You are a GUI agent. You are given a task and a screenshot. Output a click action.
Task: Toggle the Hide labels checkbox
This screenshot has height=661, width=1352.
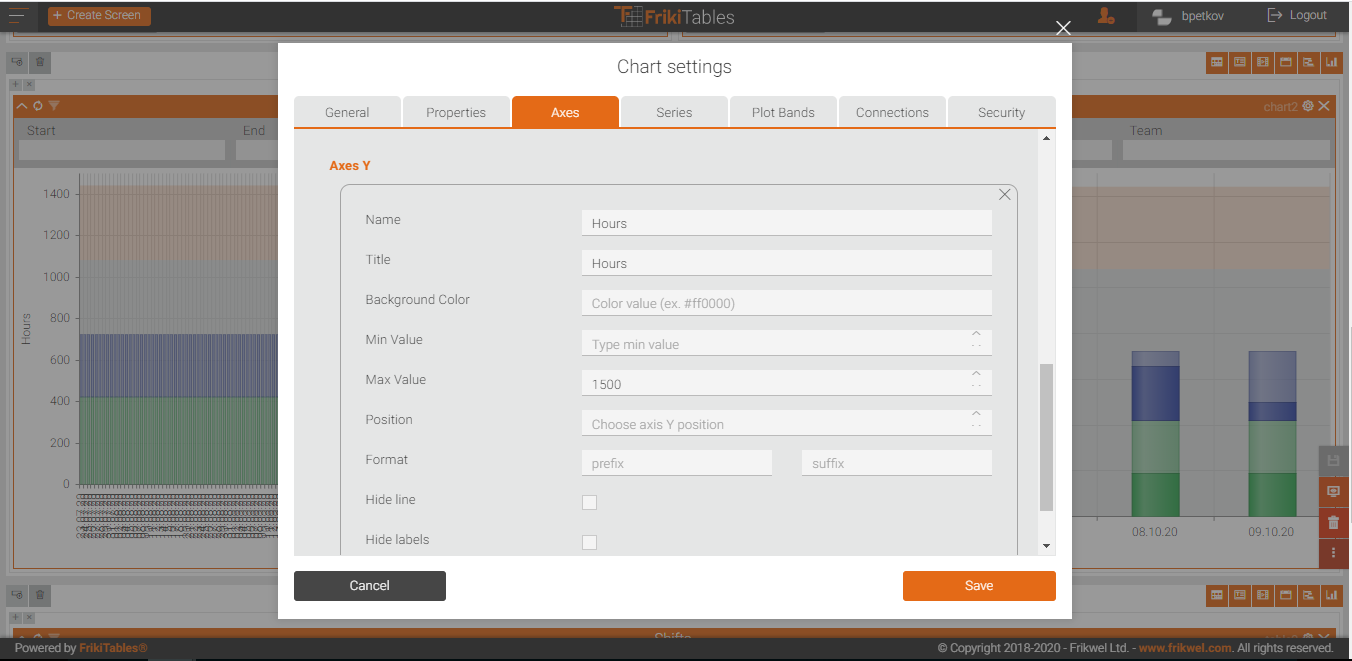pos(589,542)
